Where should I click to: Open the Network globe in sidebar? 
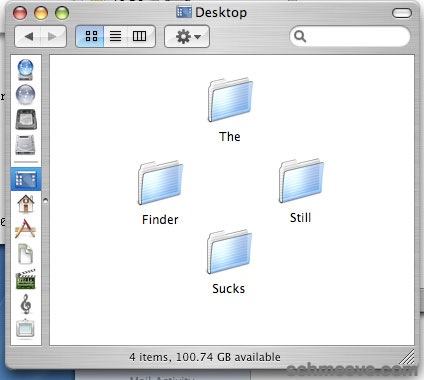pos(26,69)
